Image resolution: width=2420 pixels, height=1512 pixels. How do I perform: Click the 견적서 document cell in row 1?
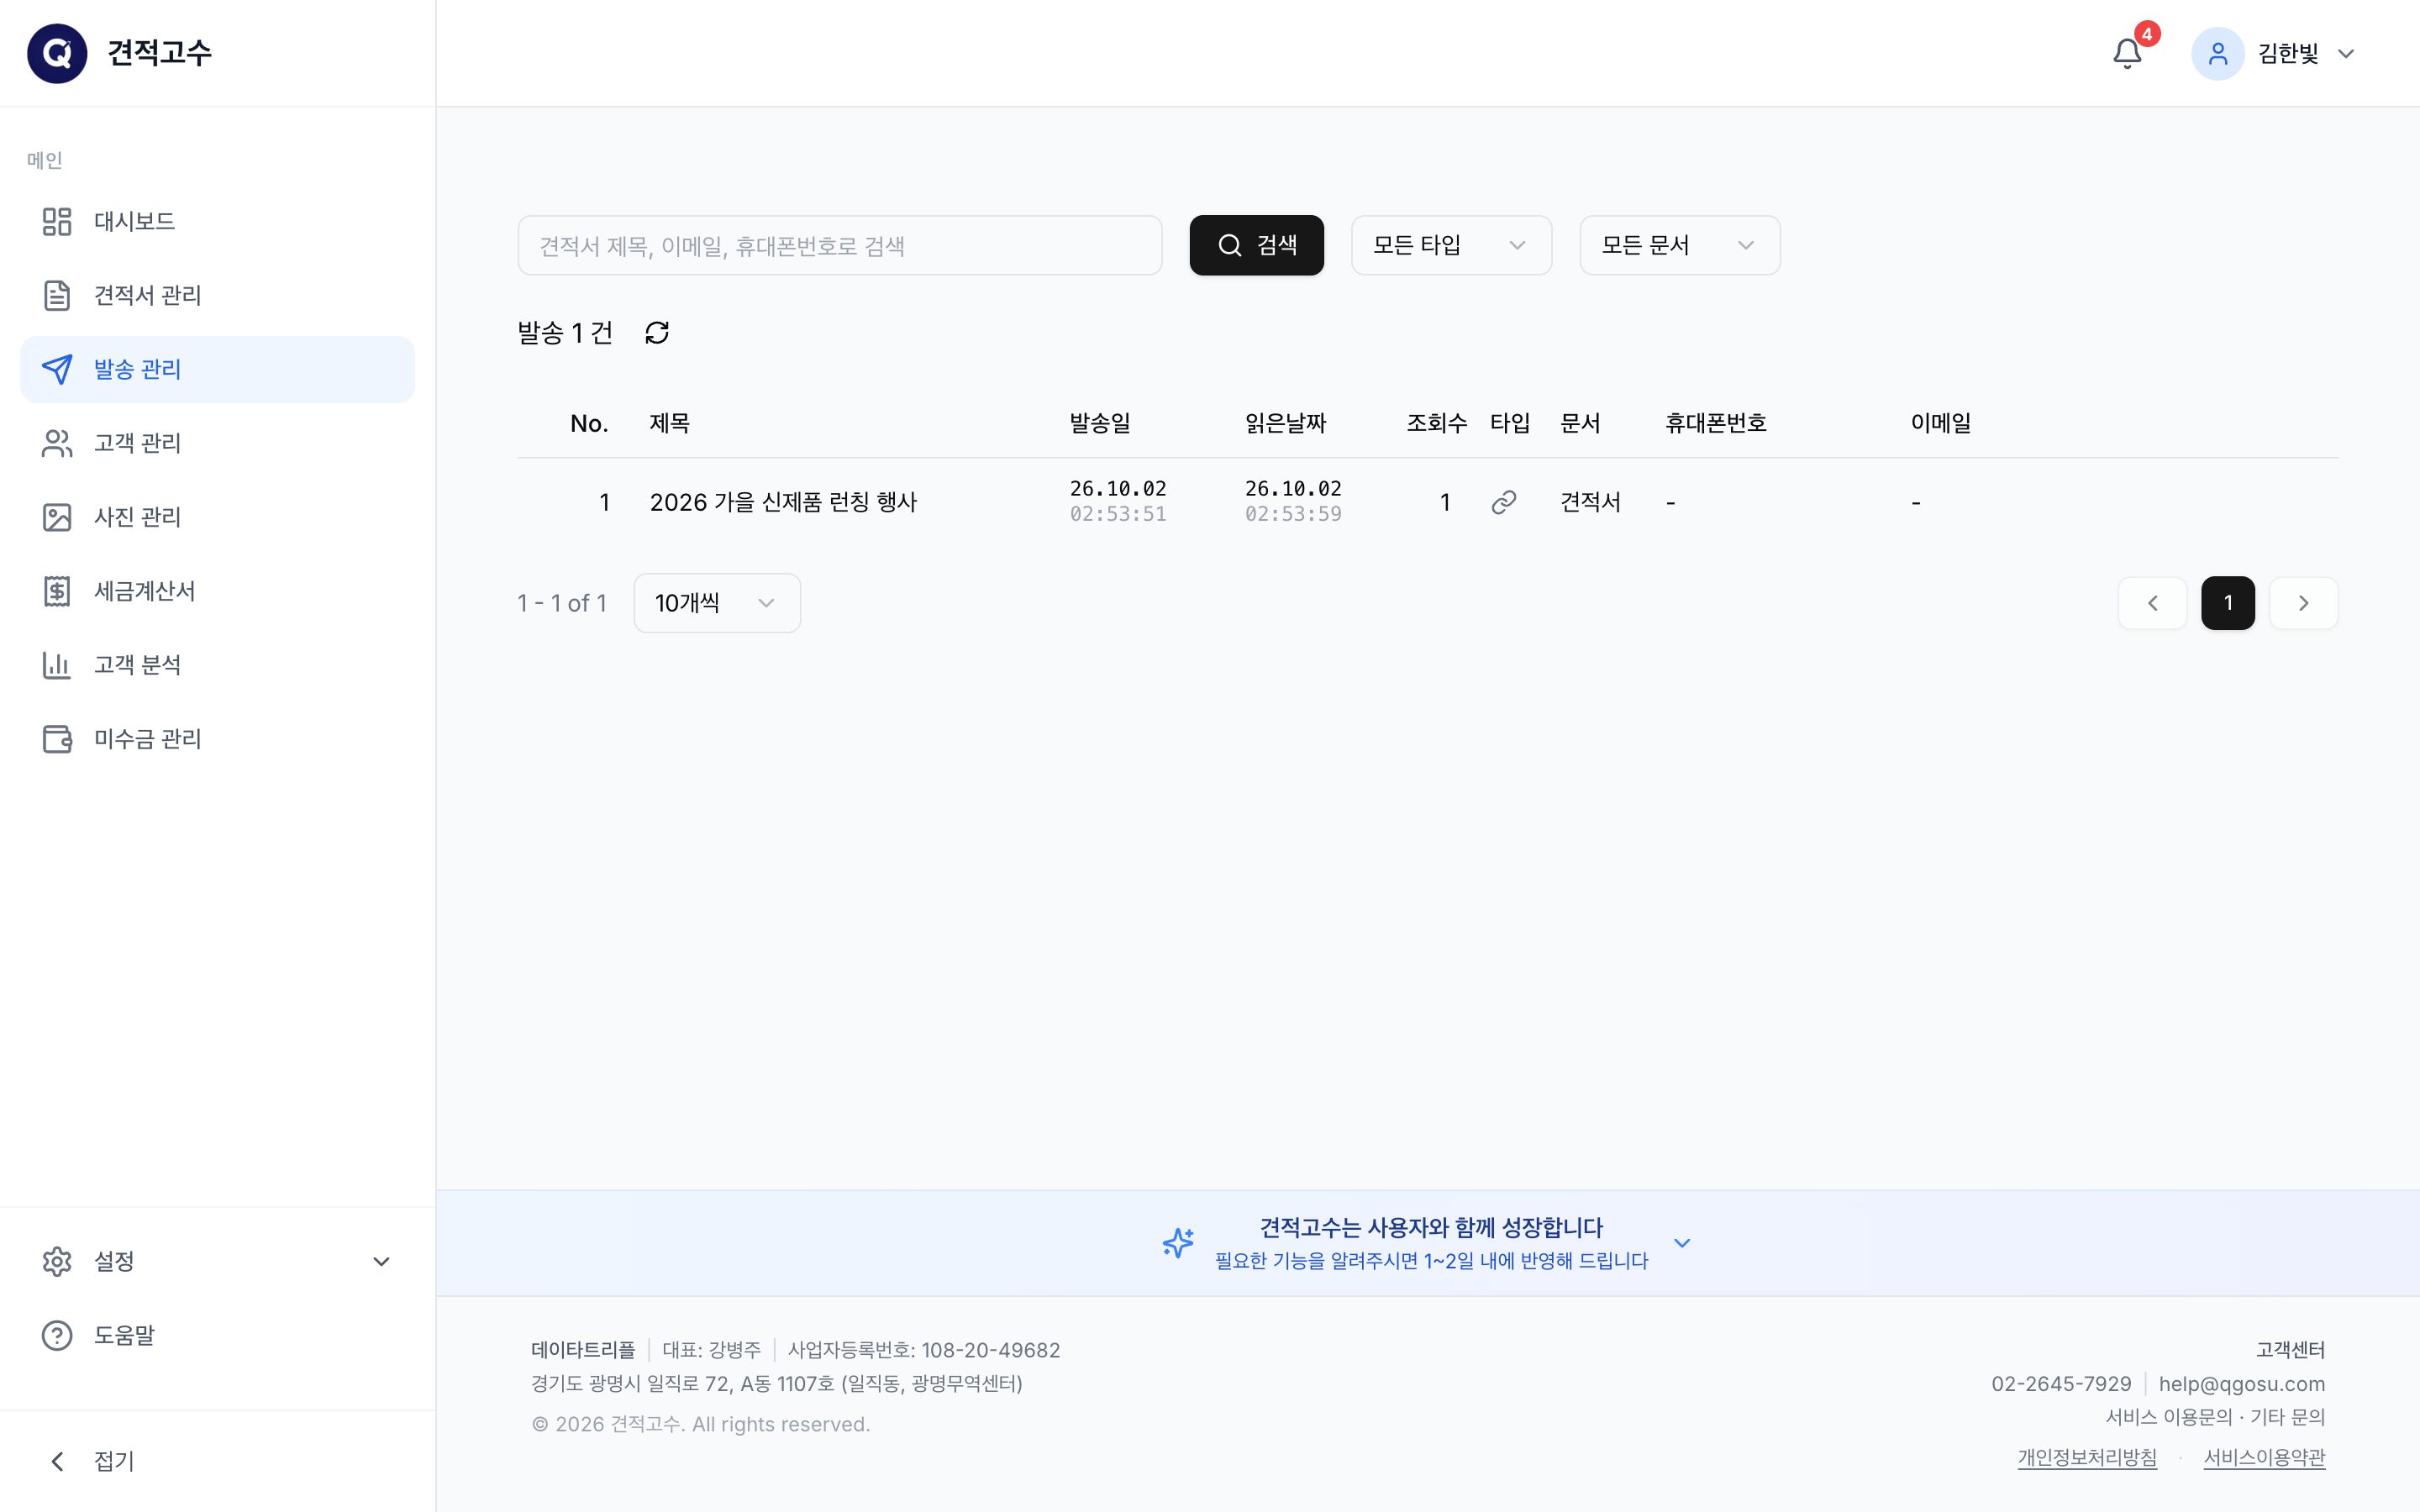click(x=1590, y=502)
